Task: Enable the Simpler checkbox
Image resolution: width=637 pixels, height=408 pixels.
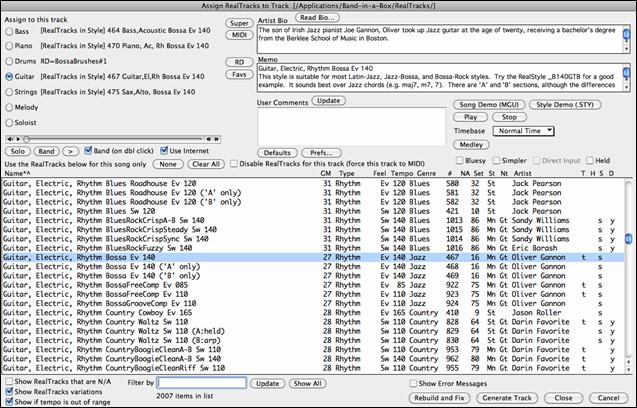Action: pyautogui.click(x=496, y=161)
